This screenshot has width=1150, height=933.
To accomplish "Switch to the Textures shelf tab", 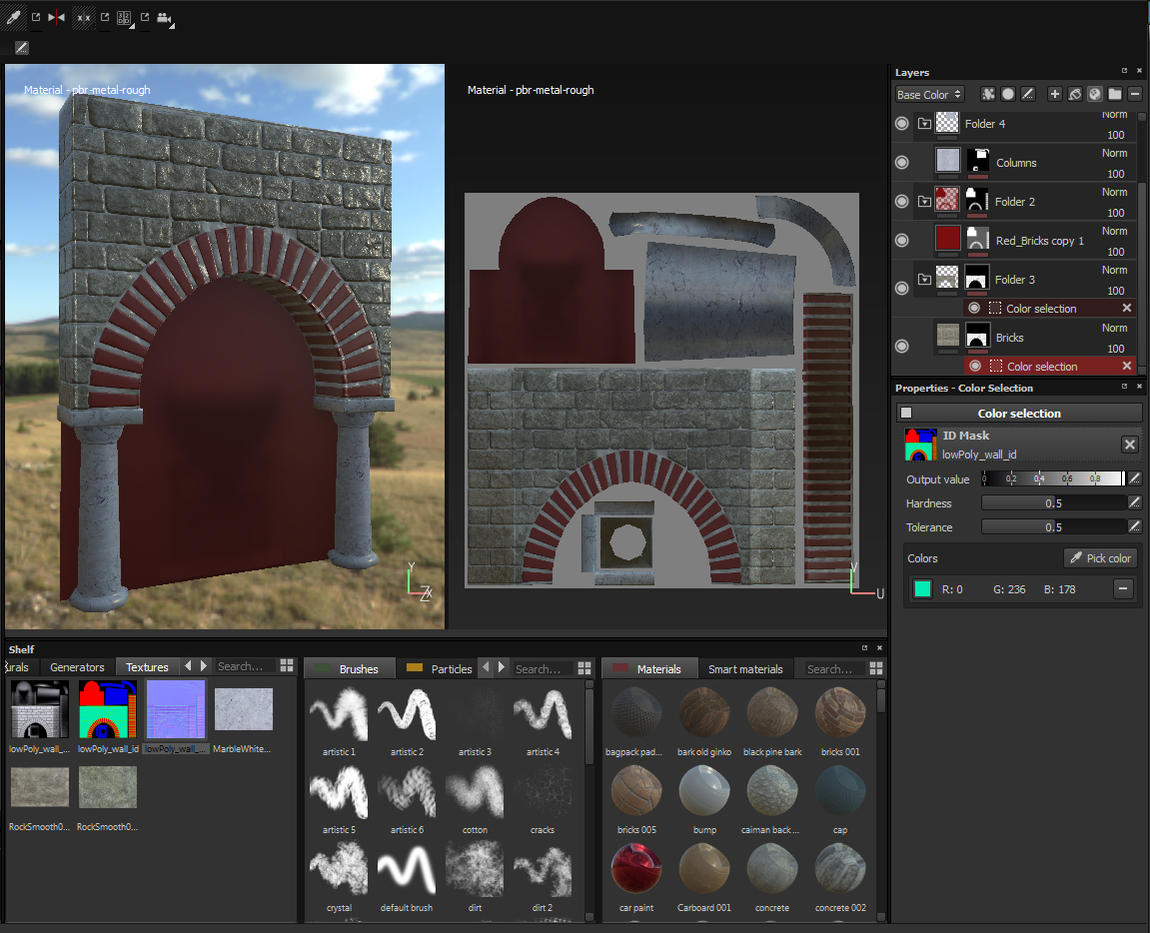I will pos(147,667).
